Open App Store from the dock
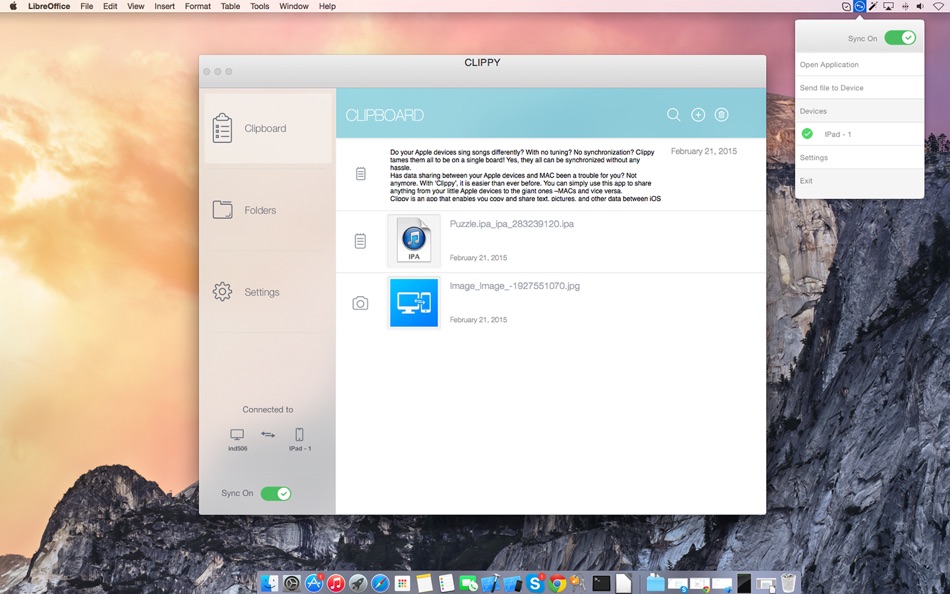The height and width of the screenshot is (594, 950). pyautogui.click(x=314, y=584)
